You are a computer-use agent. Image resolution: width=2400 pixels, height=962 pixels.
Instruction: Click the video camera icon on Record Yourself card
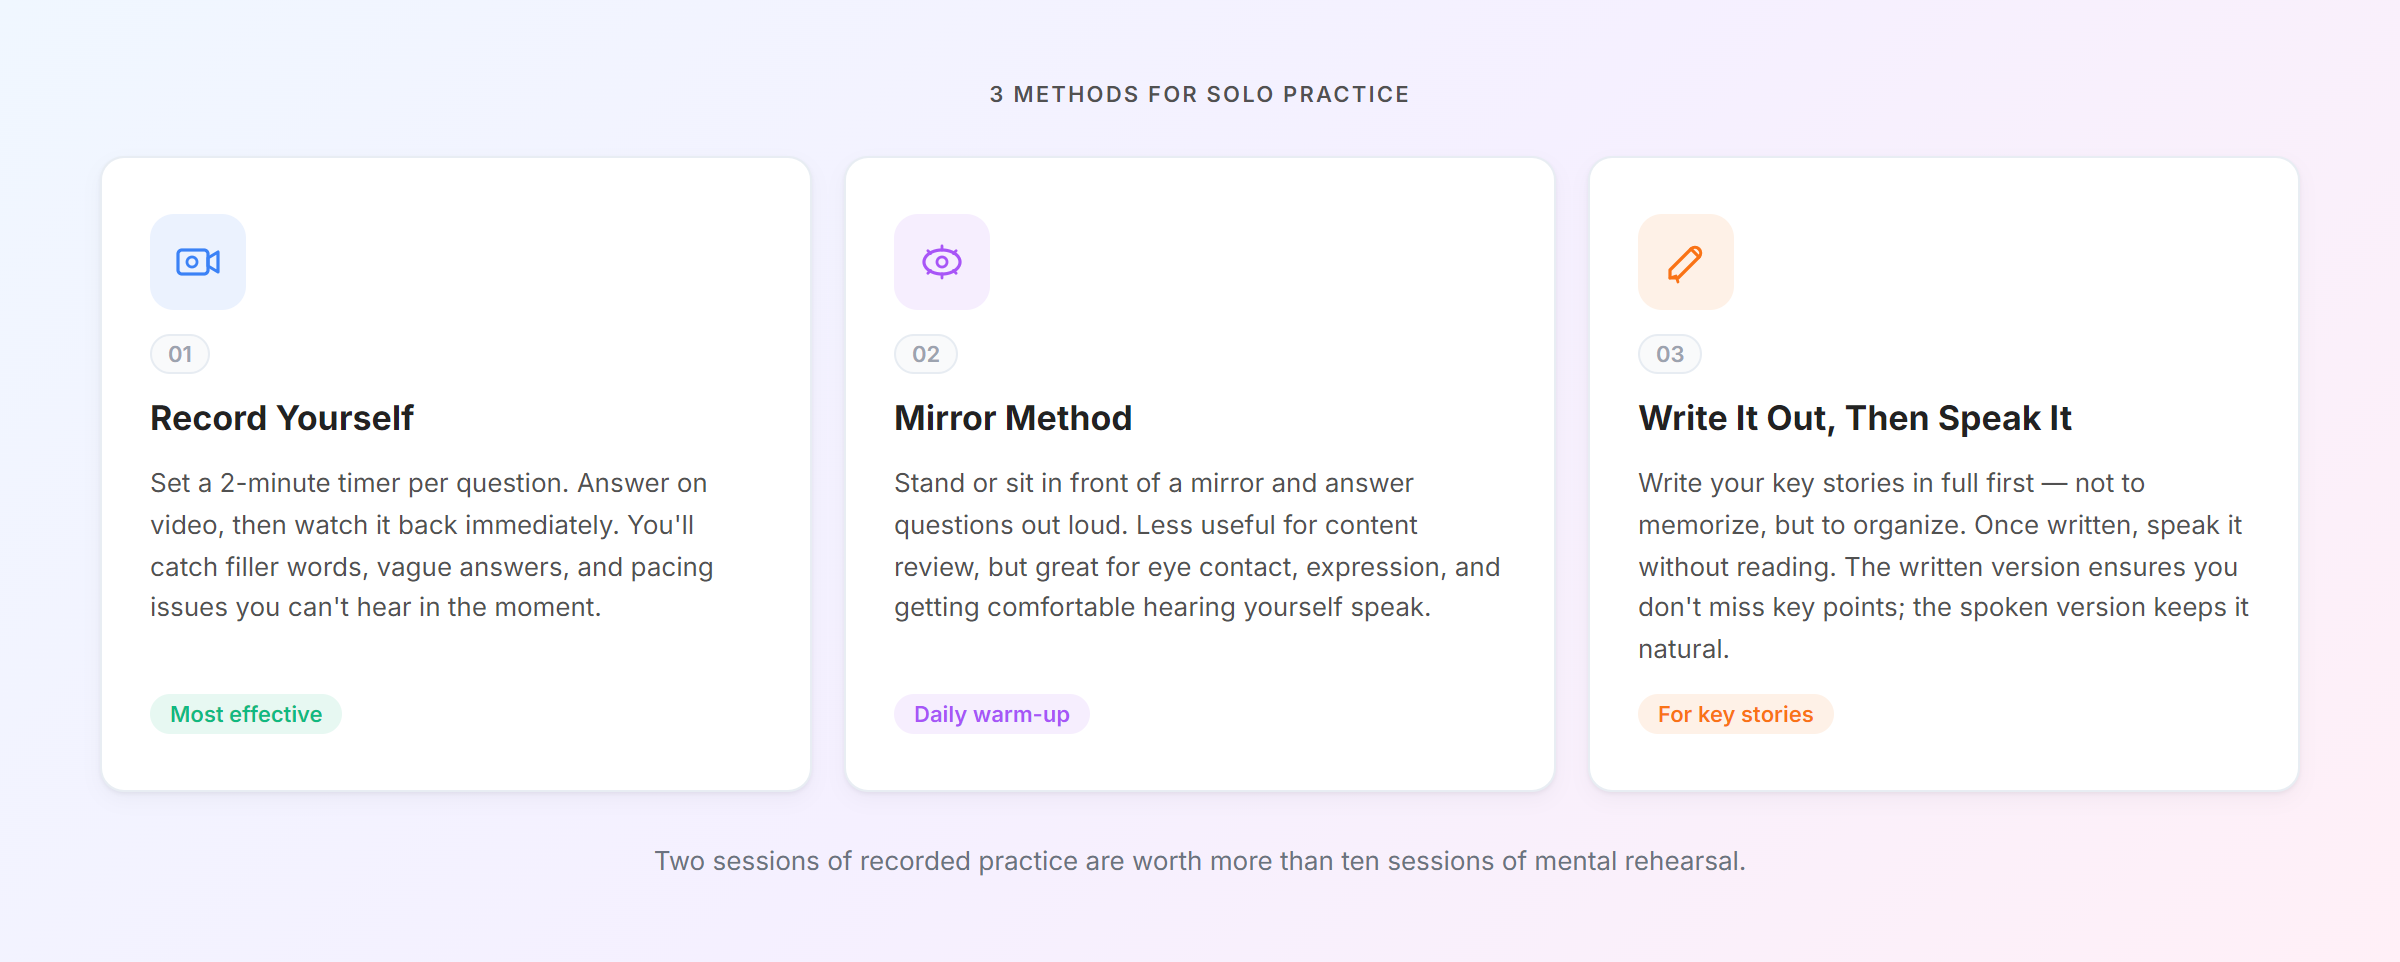[x=197, y=261]
